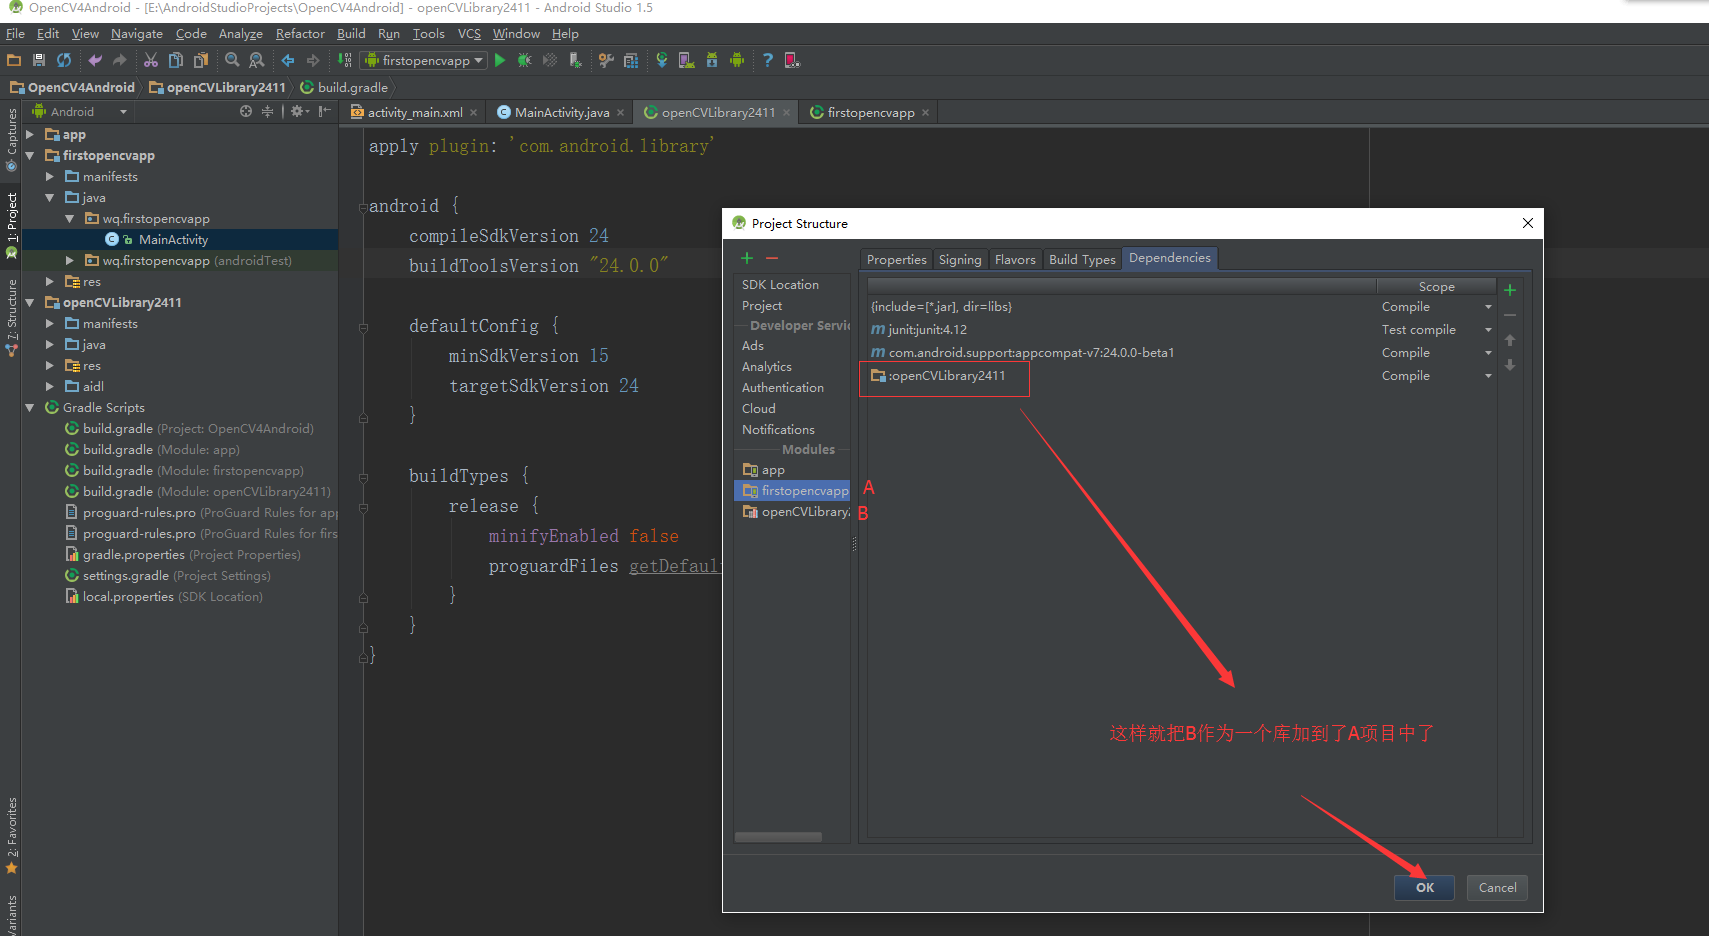Switch to the Properties tab in Project Structure
Image resolution: width=1709 pixels, height=936 pixels.
[x=896, y=259]
